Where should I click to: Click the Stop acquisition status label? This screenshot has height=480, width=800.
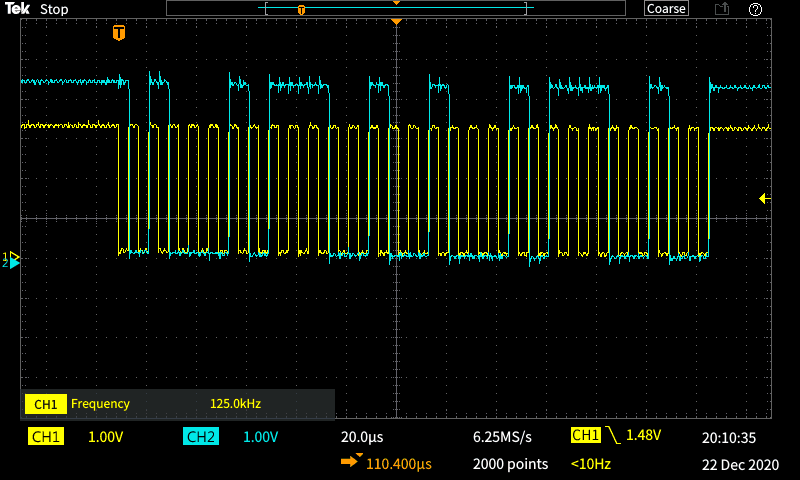(54, 9)
